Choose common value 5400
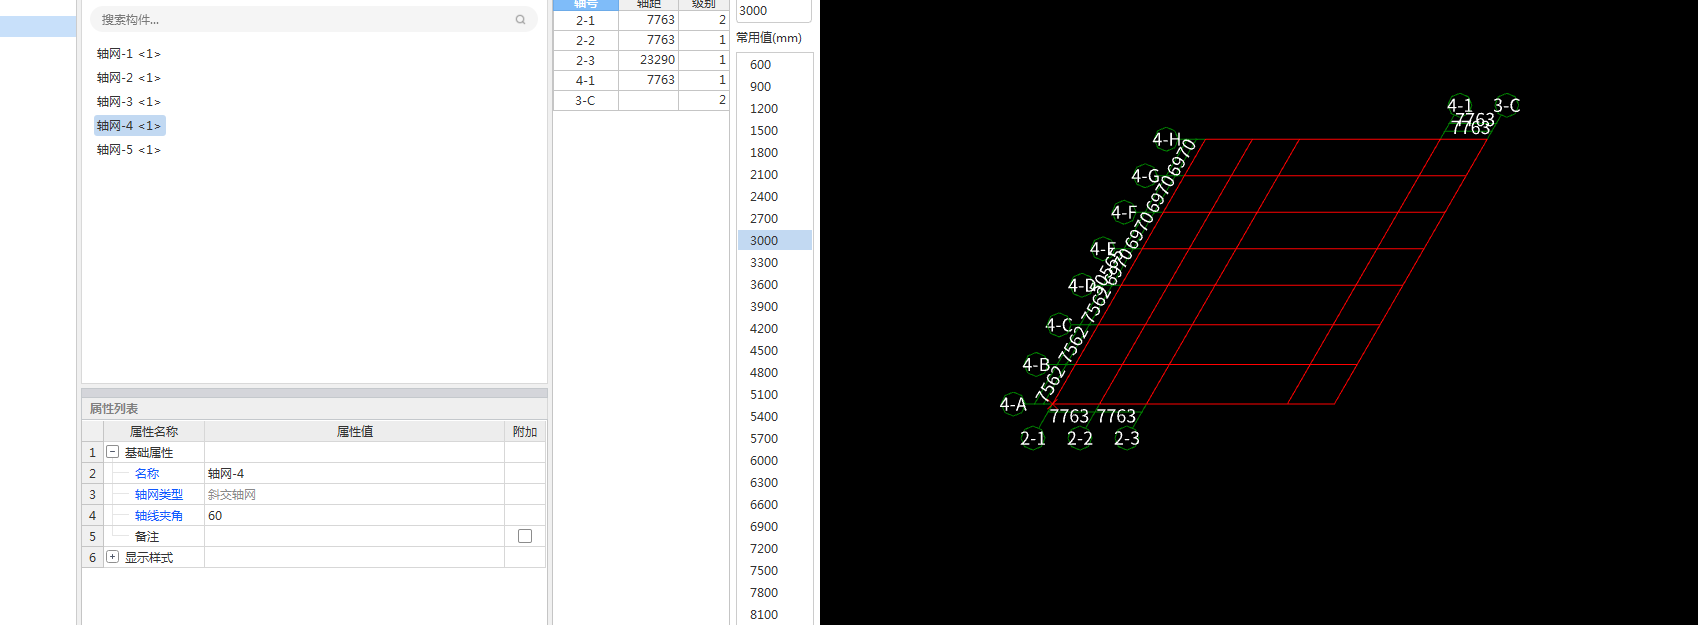Viewport: 1698px width, 625px height. tap(774, 417)
